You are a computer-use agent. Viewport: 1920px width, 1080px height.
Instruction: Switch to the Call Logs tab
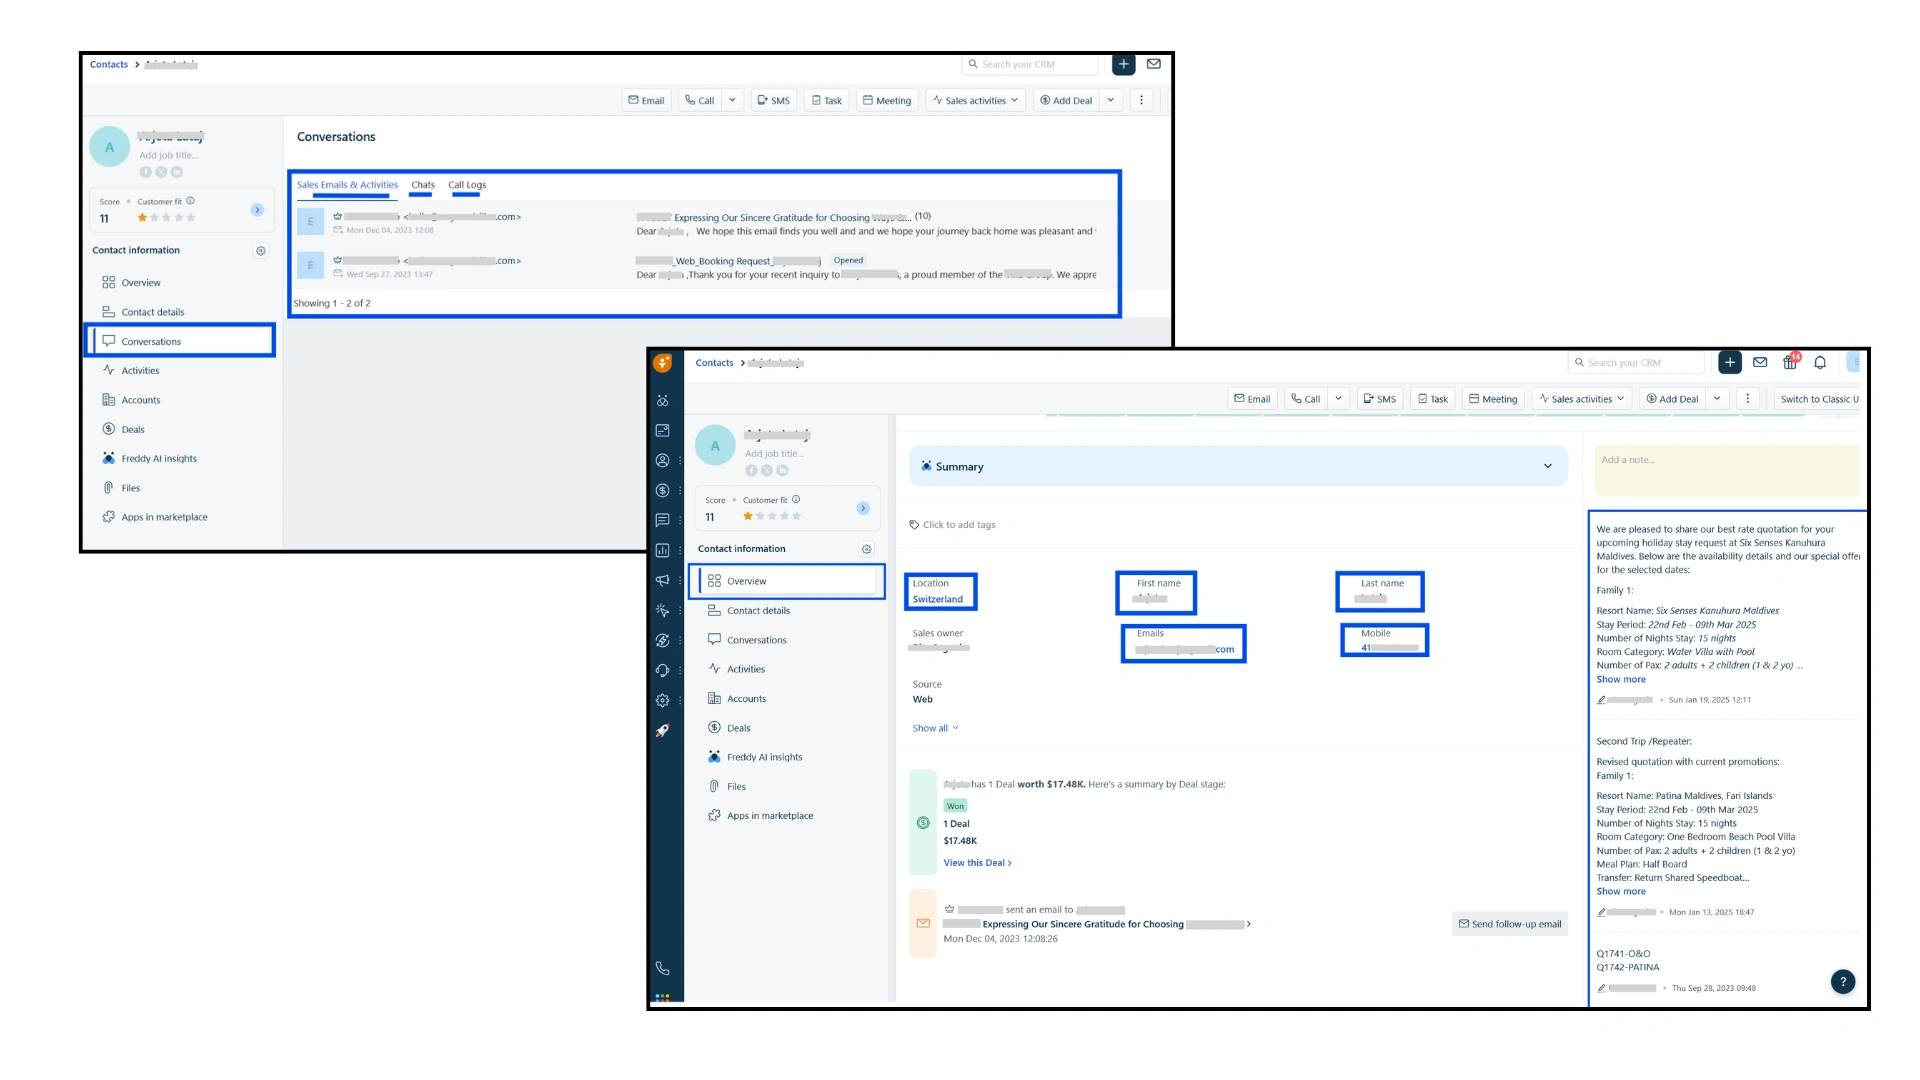pyautogui.click(x=467, y=185)
